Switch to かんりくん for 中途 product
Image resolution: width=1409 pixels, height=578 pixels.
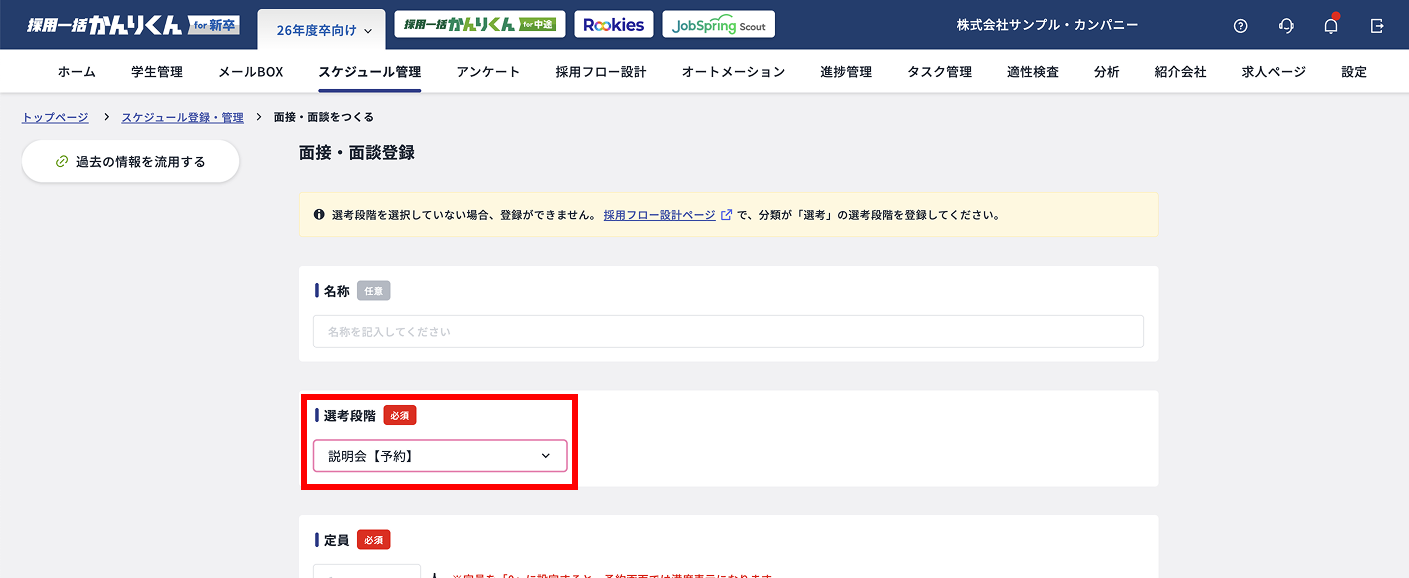[x=480, y=25]
